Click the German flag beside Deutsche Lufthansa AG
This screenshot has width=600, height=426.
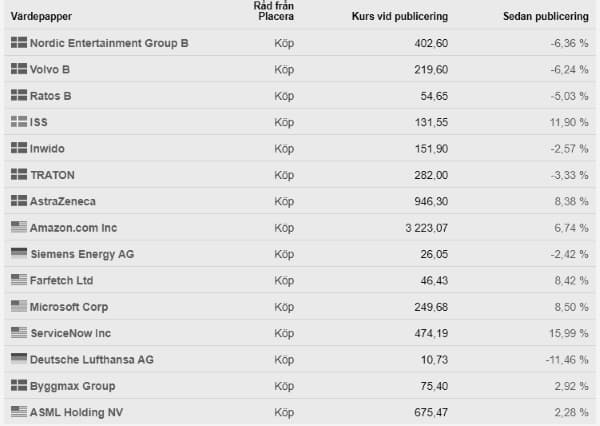19,359
